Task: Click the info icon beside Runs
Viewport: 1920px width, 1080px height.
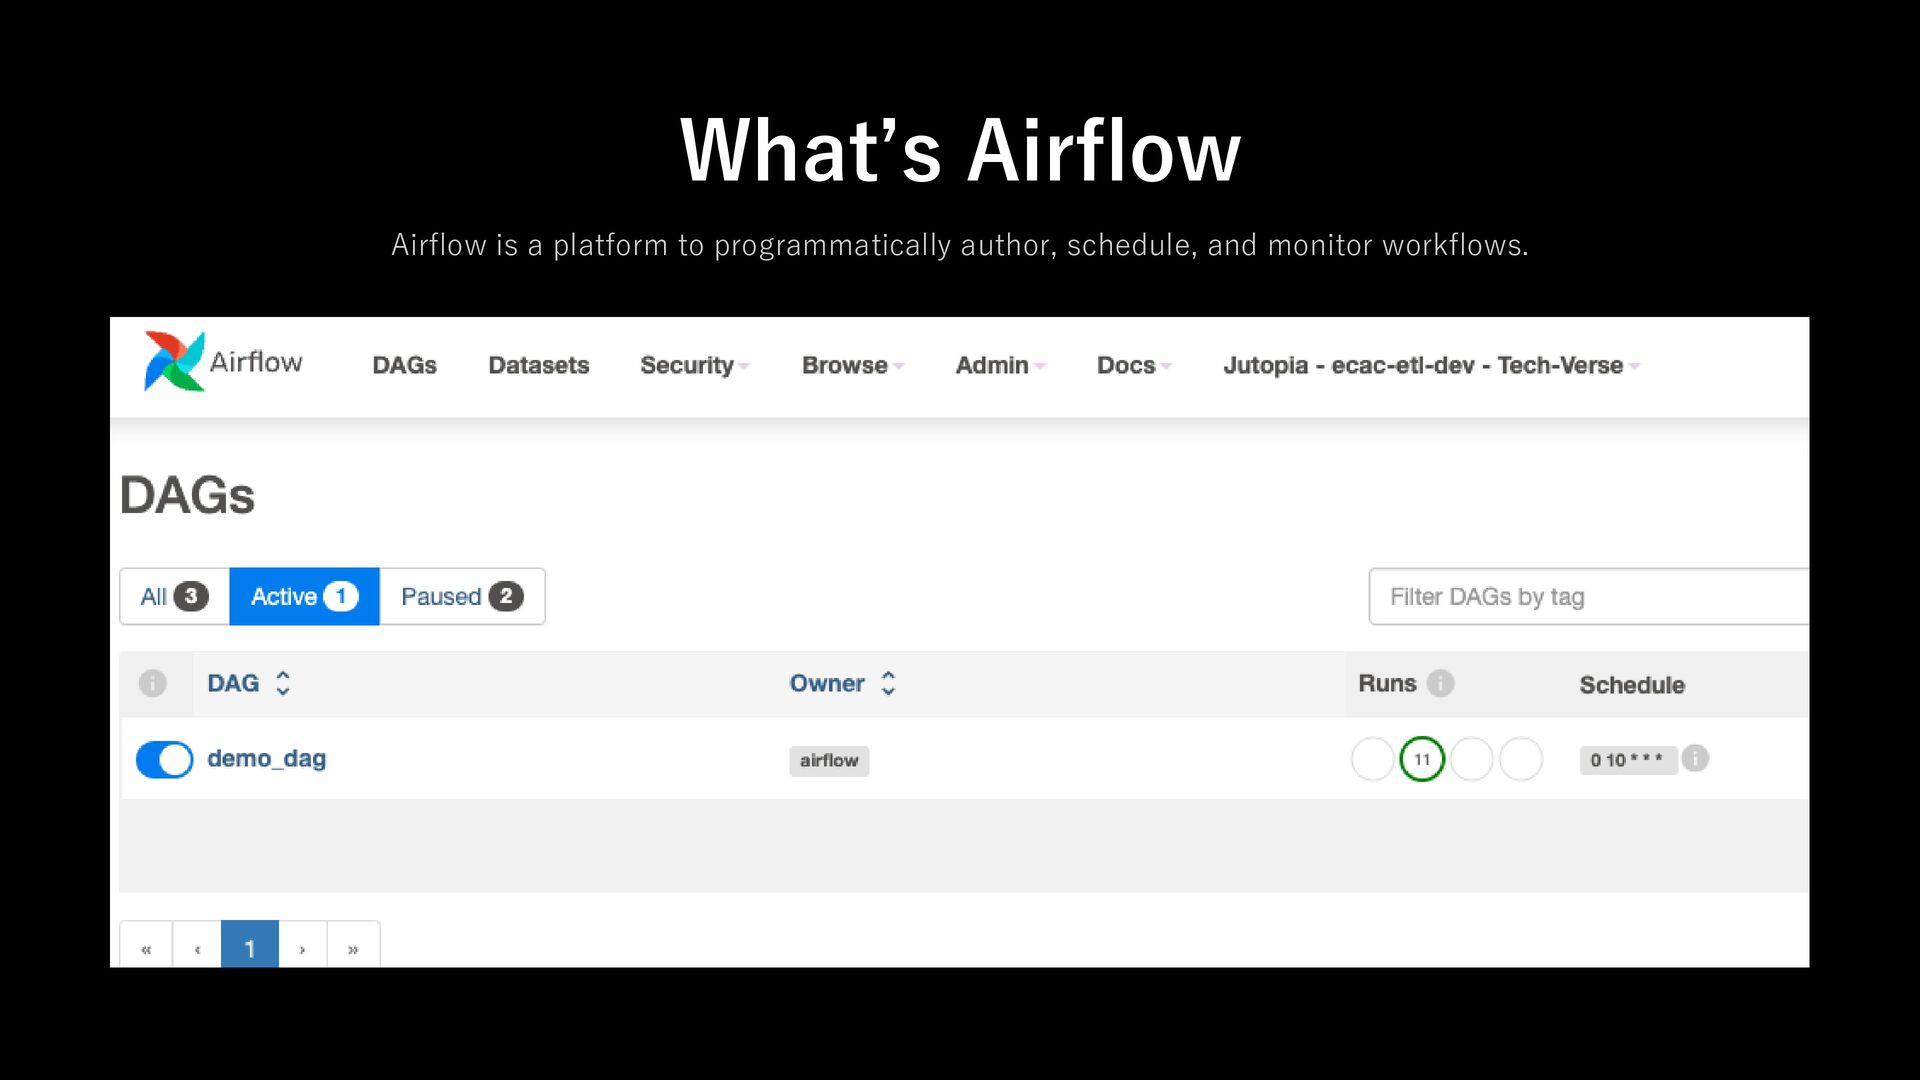Action: (x=1440, y=683)
